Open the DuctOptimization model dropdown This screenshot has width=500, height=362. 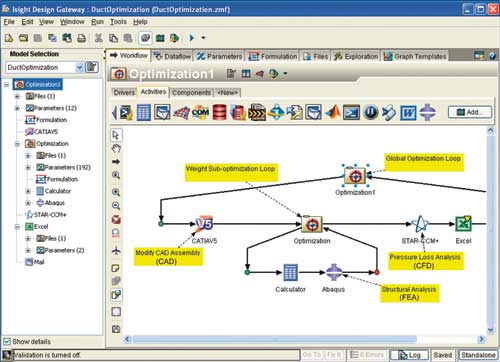click(x=80, y=67)
